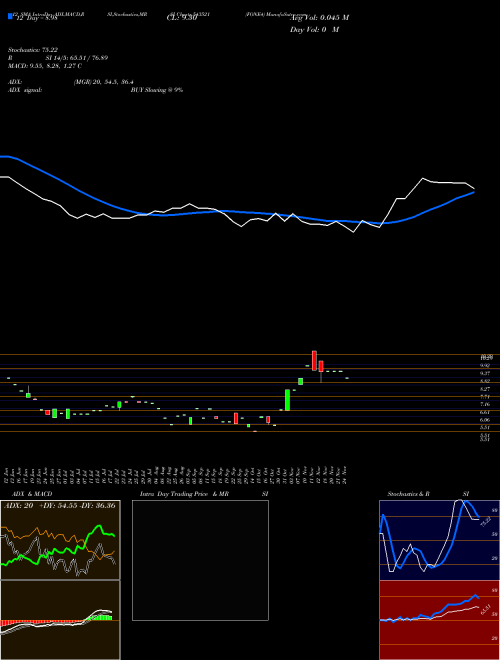
Task: Click the 73.22 label in Stochastics panel
Action: pos(485,522)
